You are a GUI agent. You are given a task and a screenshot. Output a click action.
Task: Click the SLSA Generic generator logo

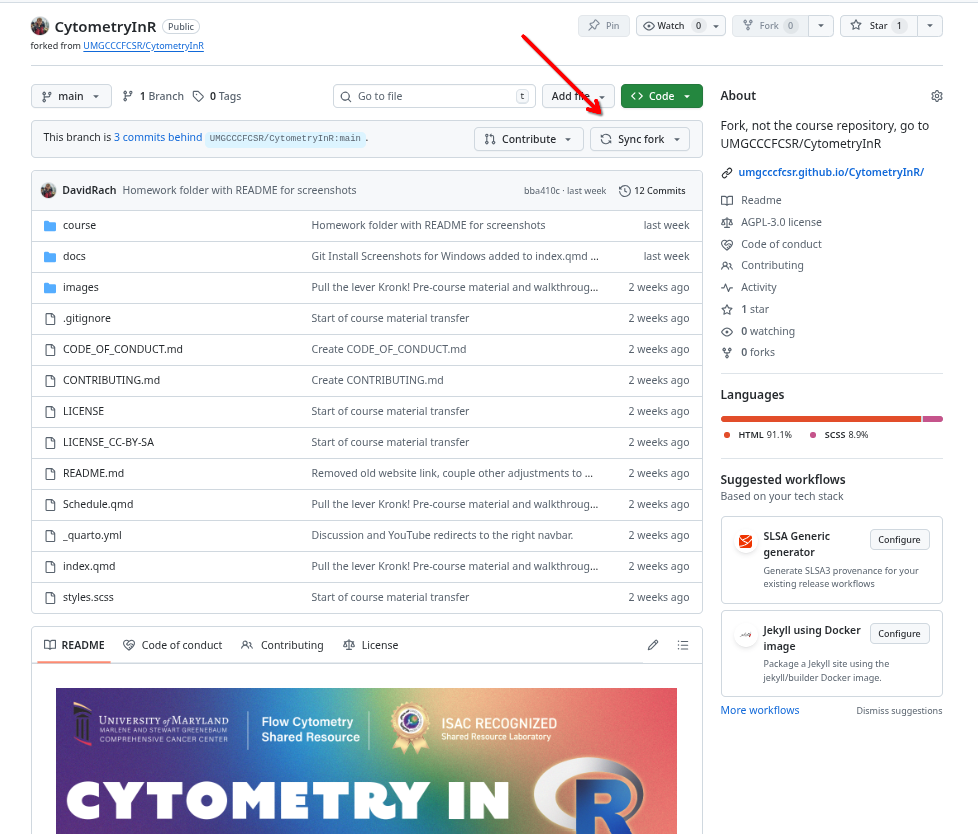pyautogui.click(x=745, y=542)
